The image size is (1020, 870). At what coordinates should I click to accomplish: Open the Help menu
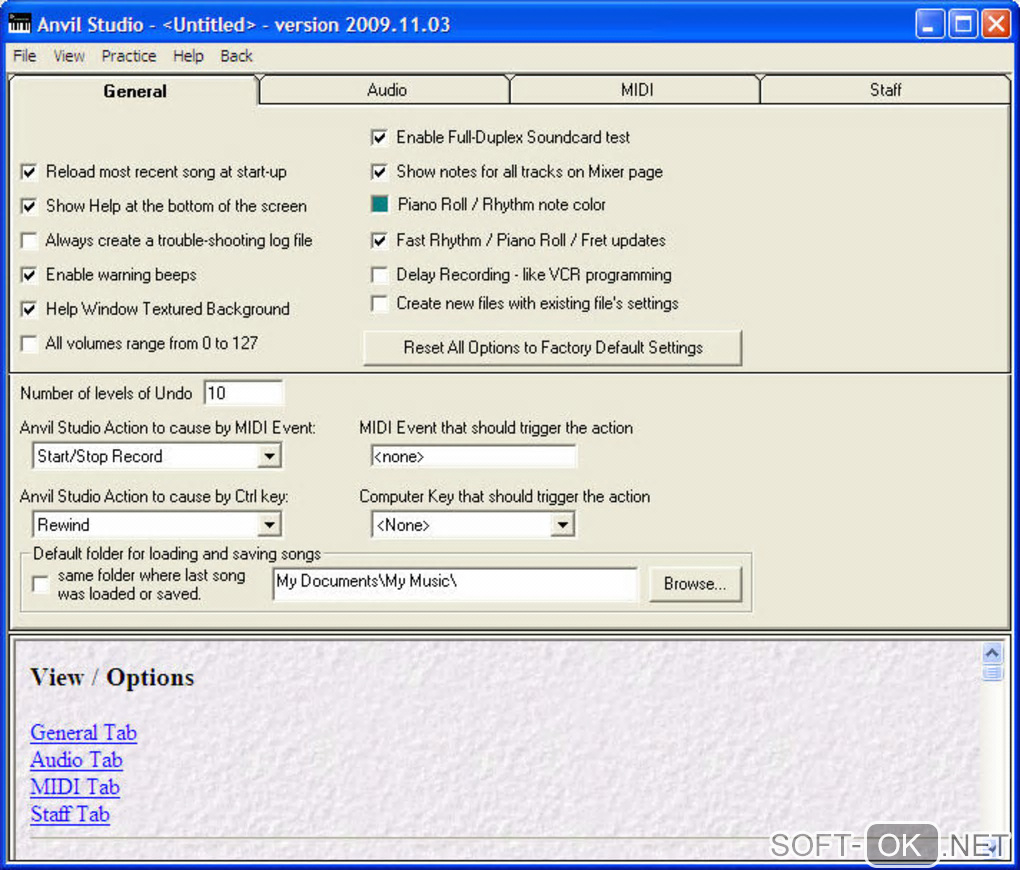click(188, 56)
